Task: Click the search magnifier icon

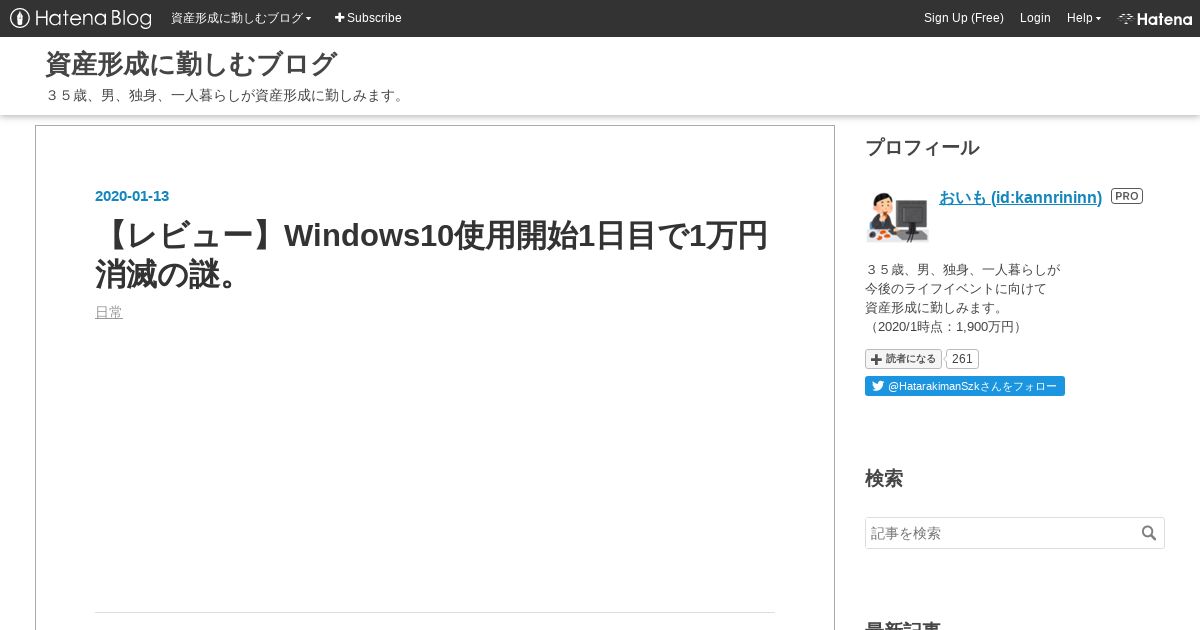Action: click(1149, 533)
